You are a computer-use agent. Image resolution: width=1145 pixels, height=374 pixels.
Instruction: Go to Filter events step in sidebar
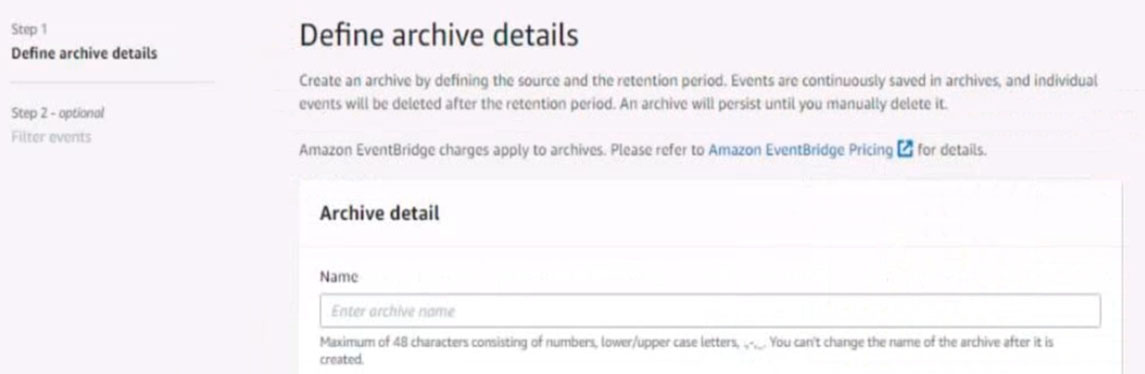51,137
